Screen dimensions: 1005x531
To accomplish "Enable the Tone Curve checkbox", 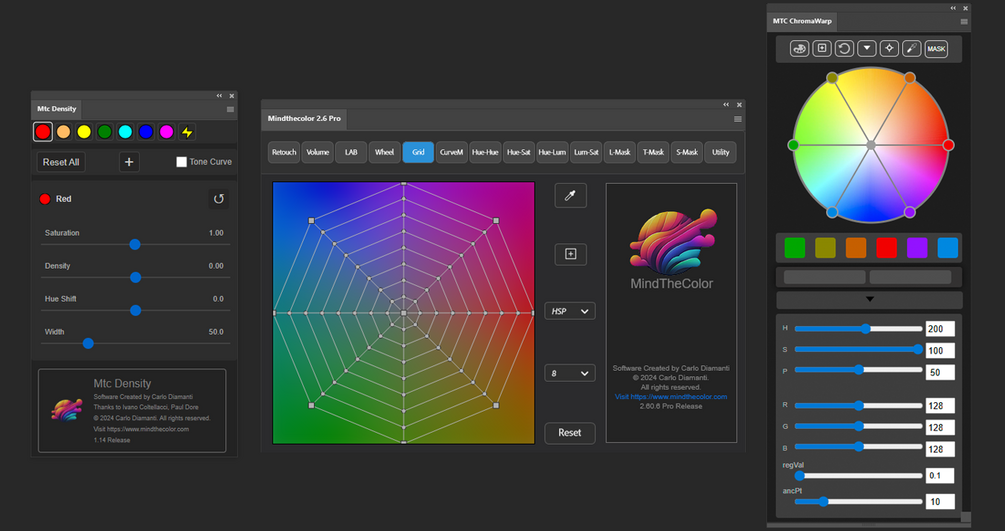I will tap(181, 162).
